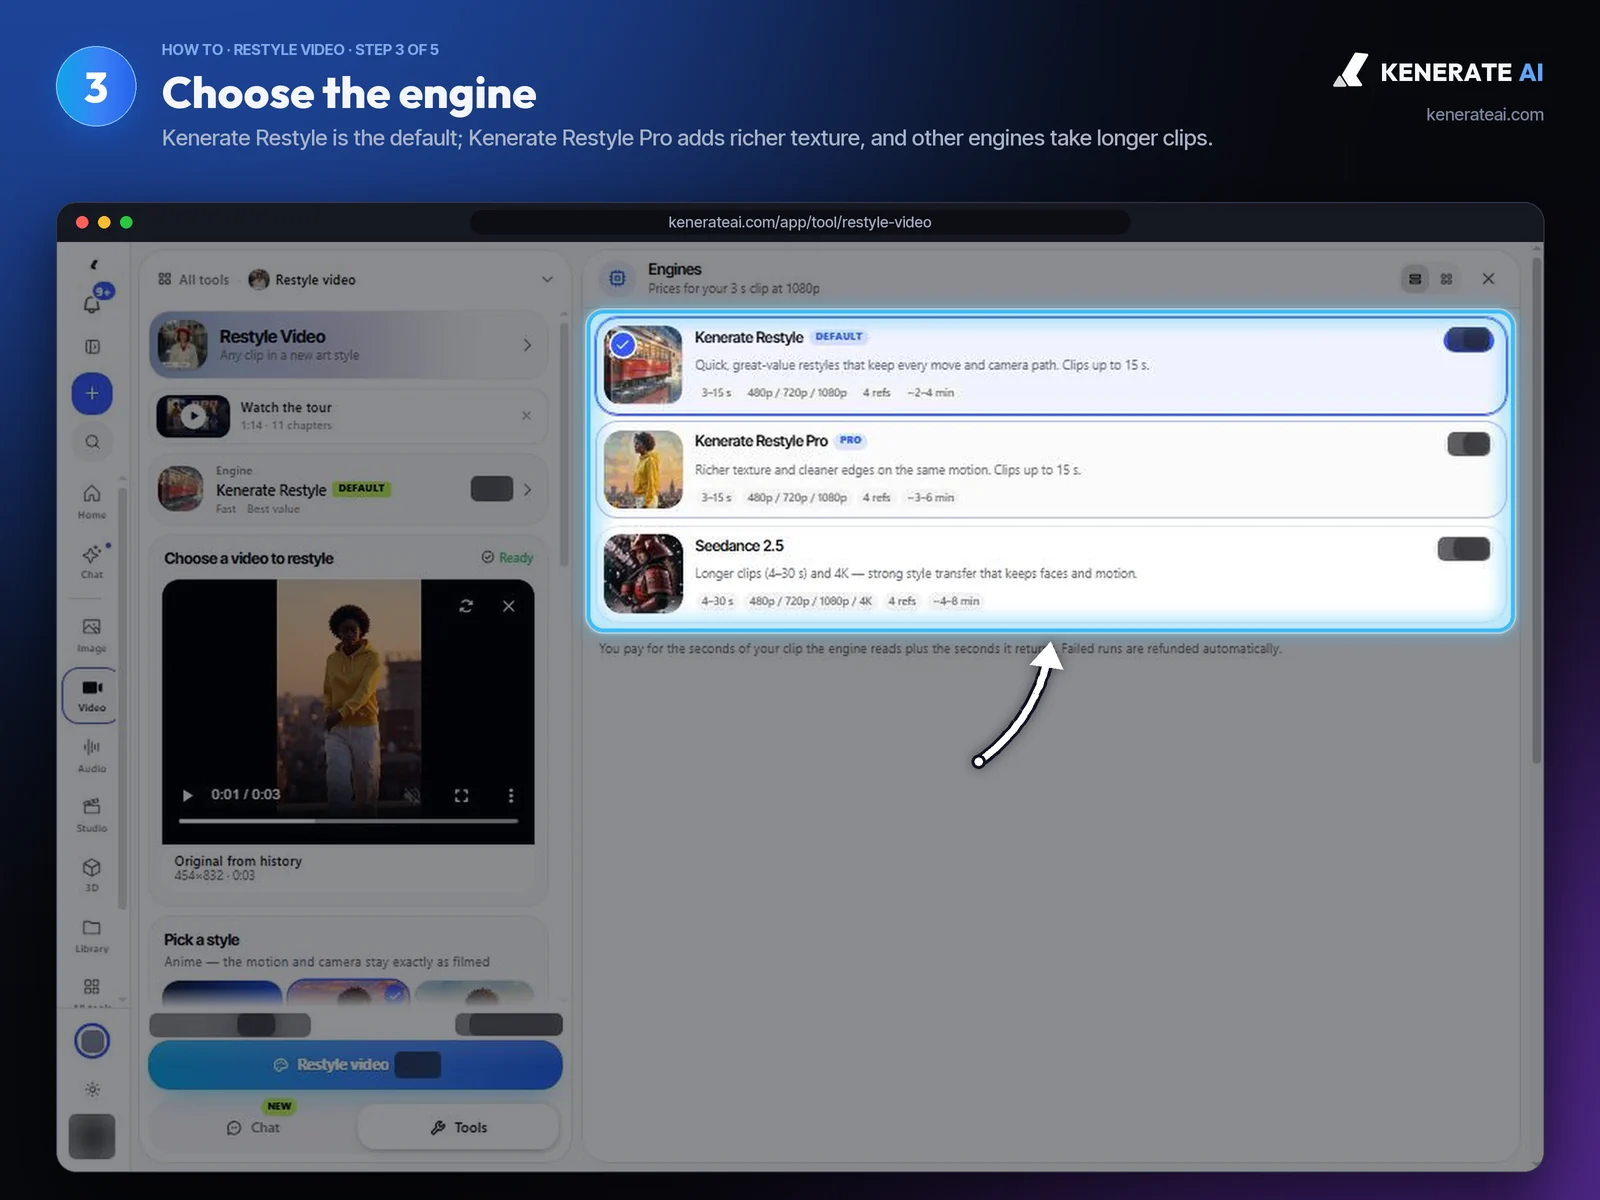Toggle the theme sun icon
This screenshot has width=1600, height=1200.
pos(92,1089)
